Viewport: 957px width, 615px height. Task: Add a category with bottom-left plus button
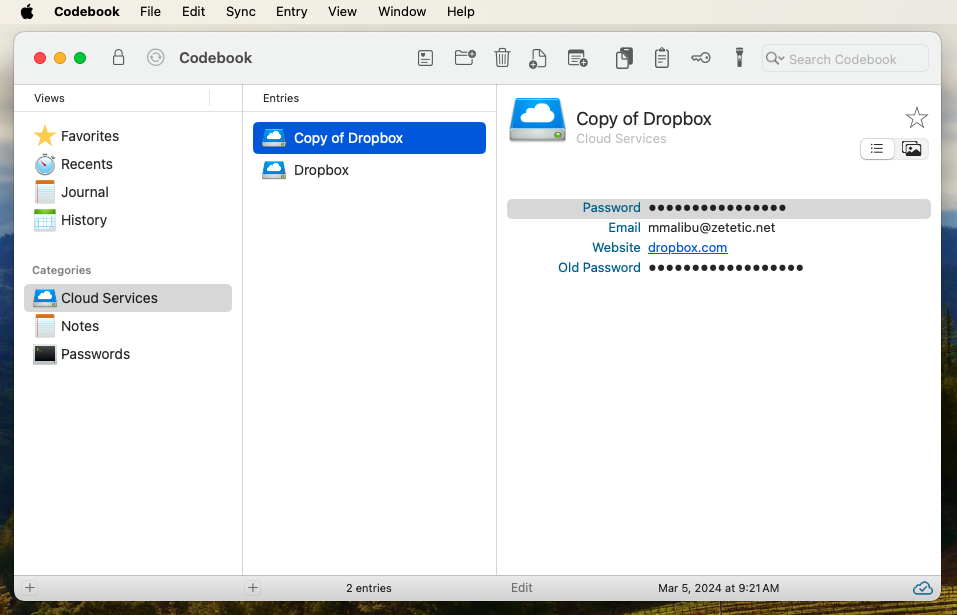(x=30, y=588)
